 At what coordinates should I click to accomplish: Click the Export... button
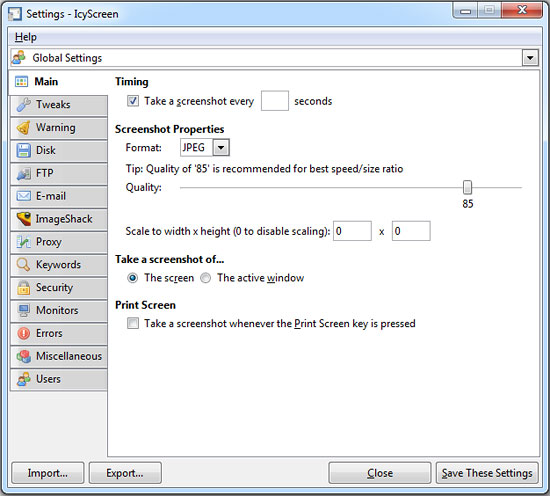pyautogui.click(x=125, y=473)
